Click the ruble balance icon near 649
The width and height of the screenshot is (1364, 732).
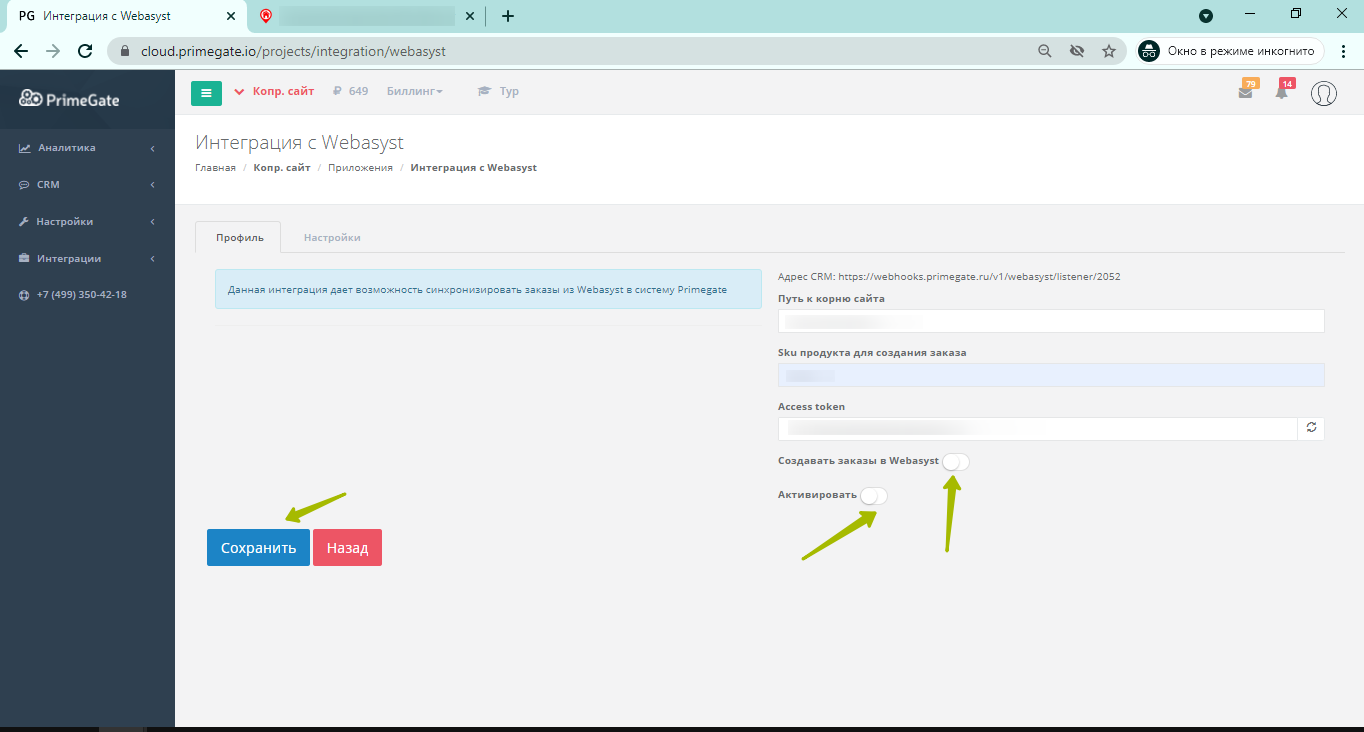click(x=338, y=92)
